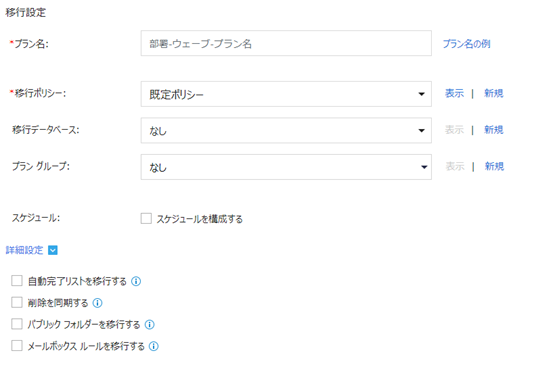
Task: Click info icon beside 削除を同期する
Action: (x=97, y=303)
